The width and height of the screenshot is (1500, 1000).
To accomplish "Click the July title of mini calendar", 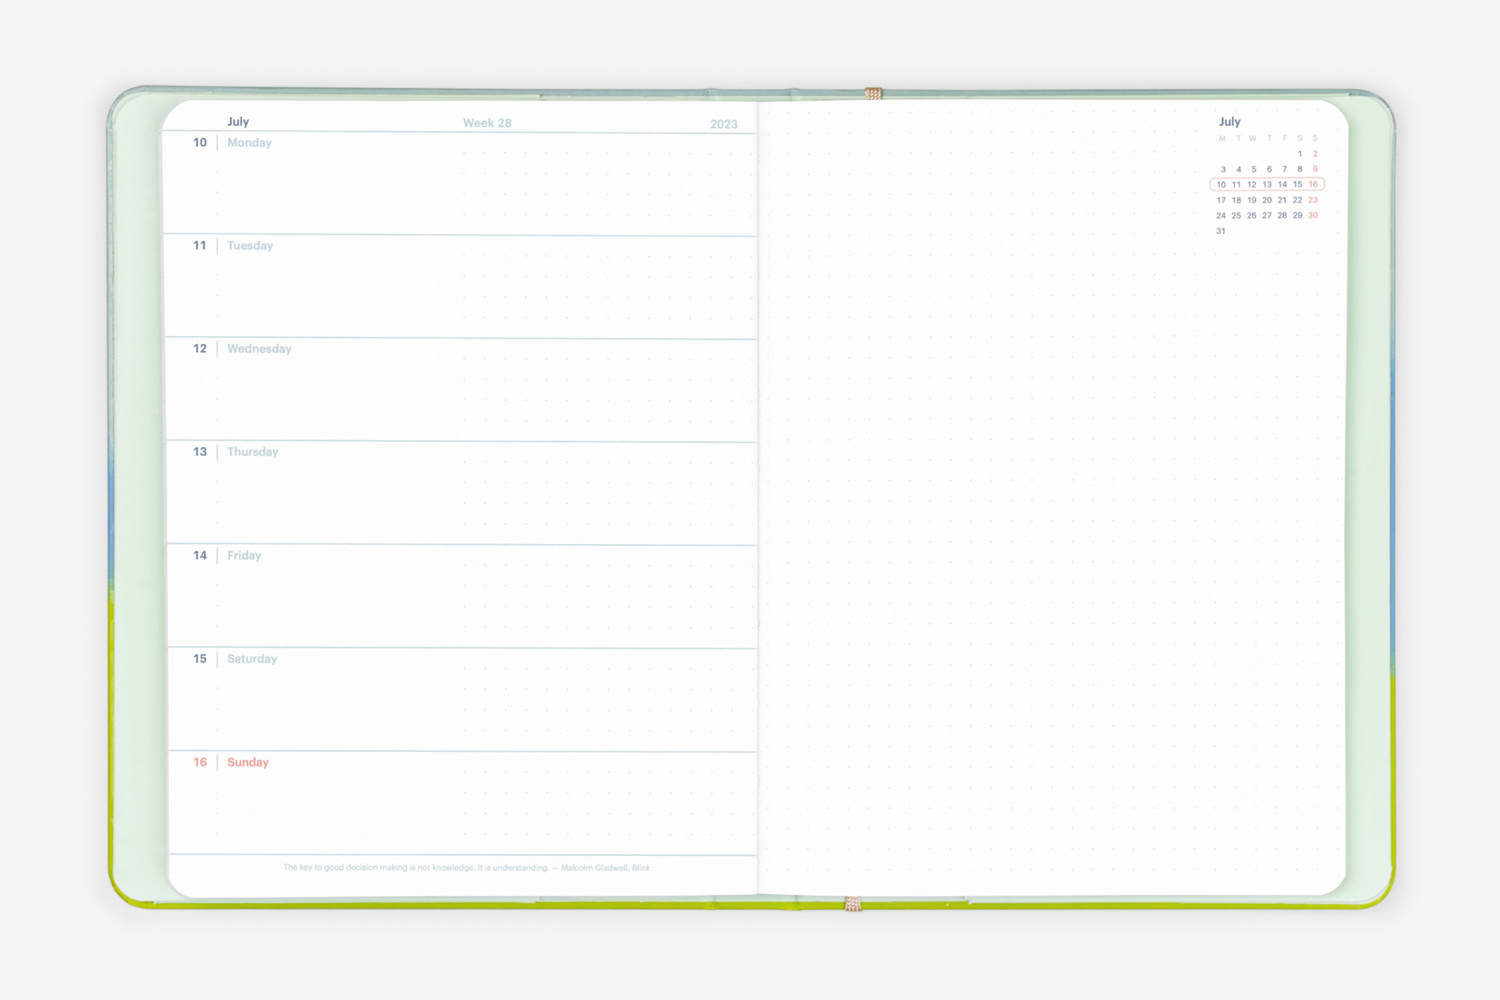I will (x=1230, y=122).
